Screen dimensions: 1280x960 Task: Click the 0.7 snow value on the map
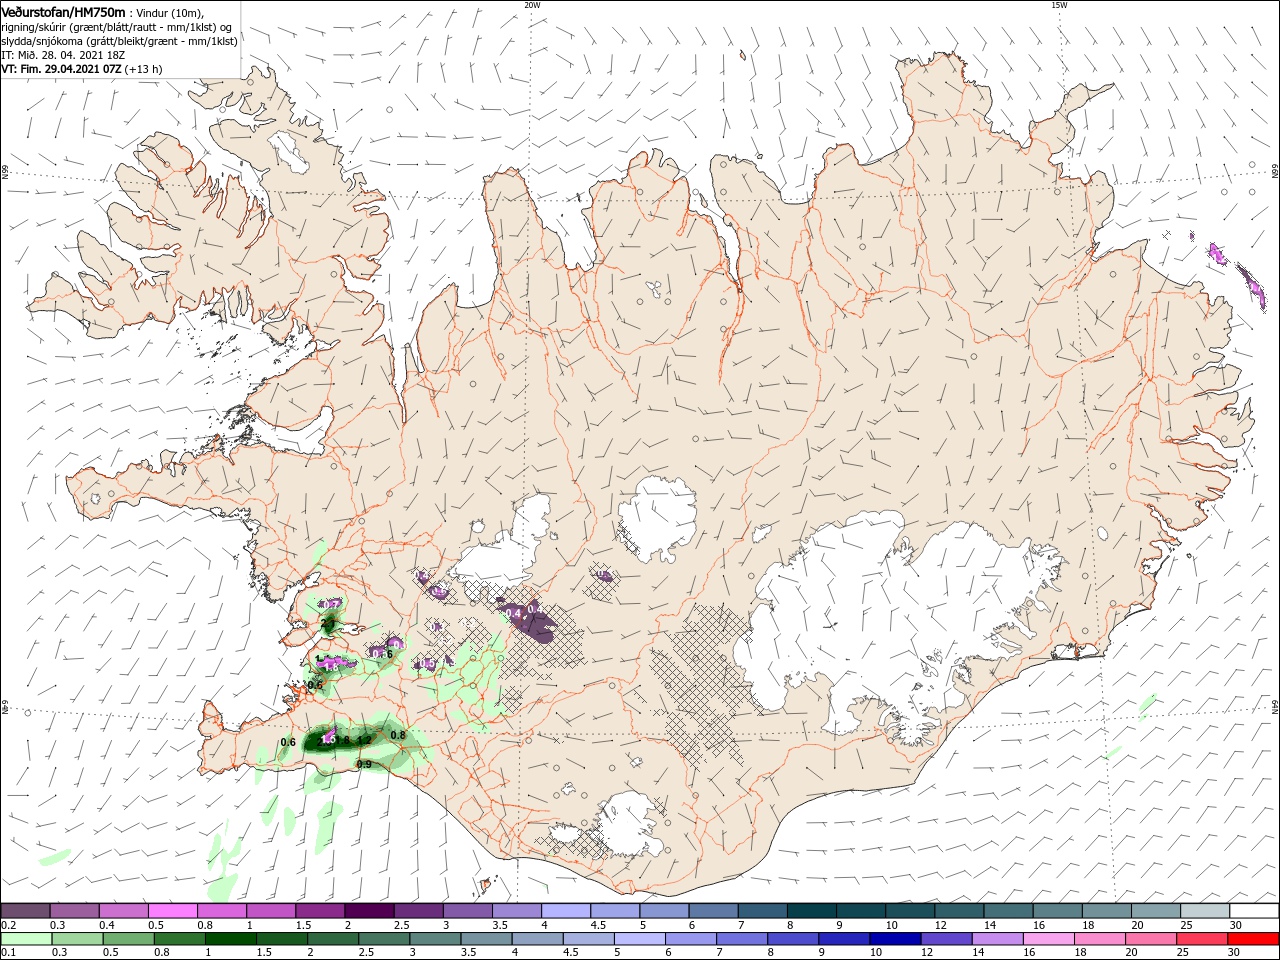pyautogui.click(x=331, y=604)
